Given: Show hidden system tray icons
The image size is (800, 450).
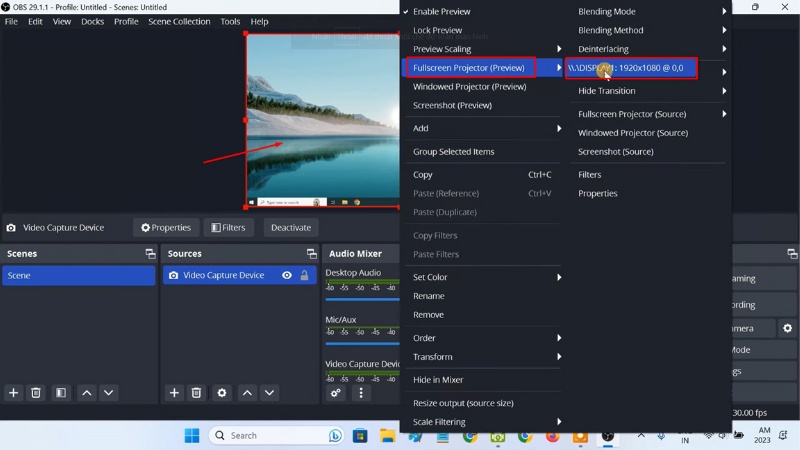Looking at the screenshot, I should click(641, 436).
